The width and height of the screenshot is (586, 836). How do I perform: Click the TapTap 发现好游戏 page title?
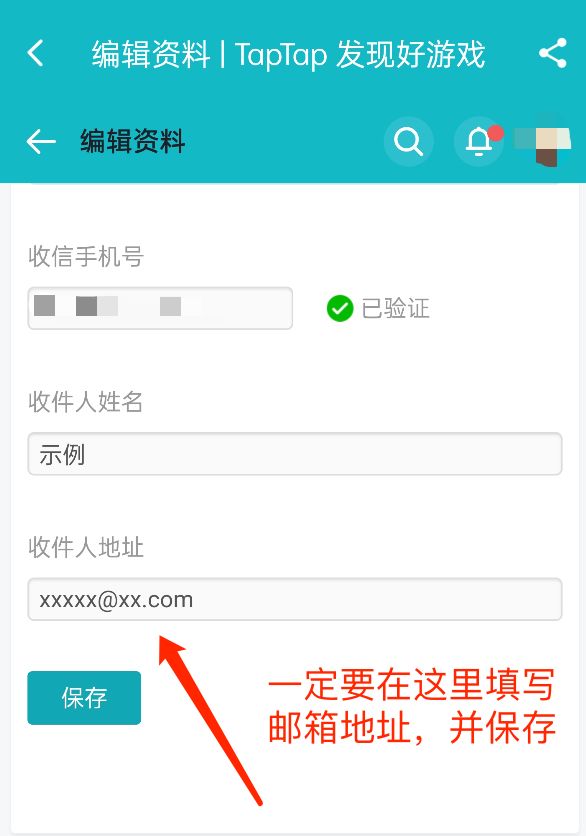(360, 54)
